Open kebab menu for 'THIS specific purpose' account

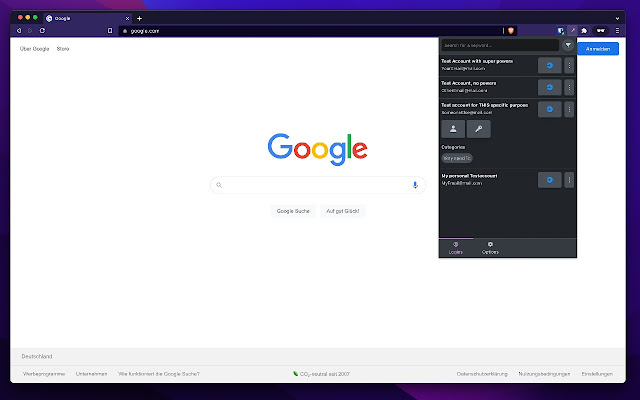click(569, 109)
